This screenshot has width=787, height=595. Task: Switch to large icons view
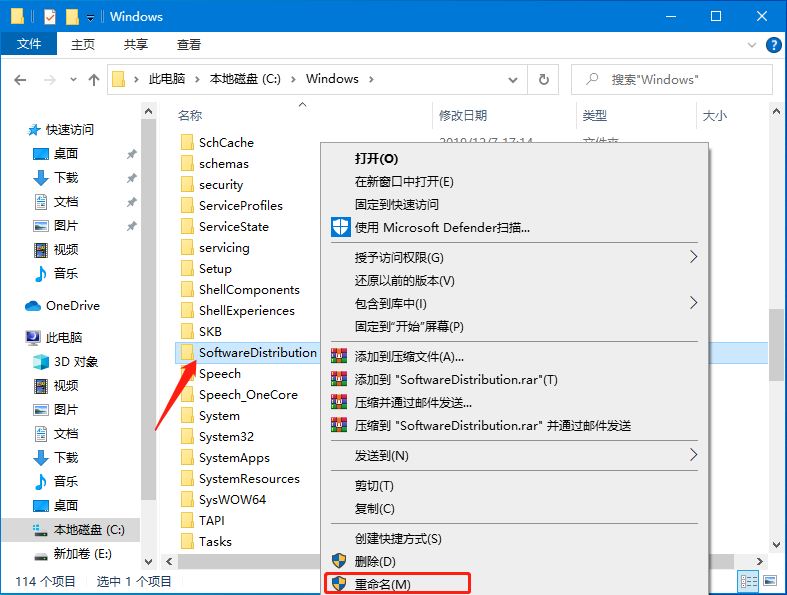pos(770,581)
